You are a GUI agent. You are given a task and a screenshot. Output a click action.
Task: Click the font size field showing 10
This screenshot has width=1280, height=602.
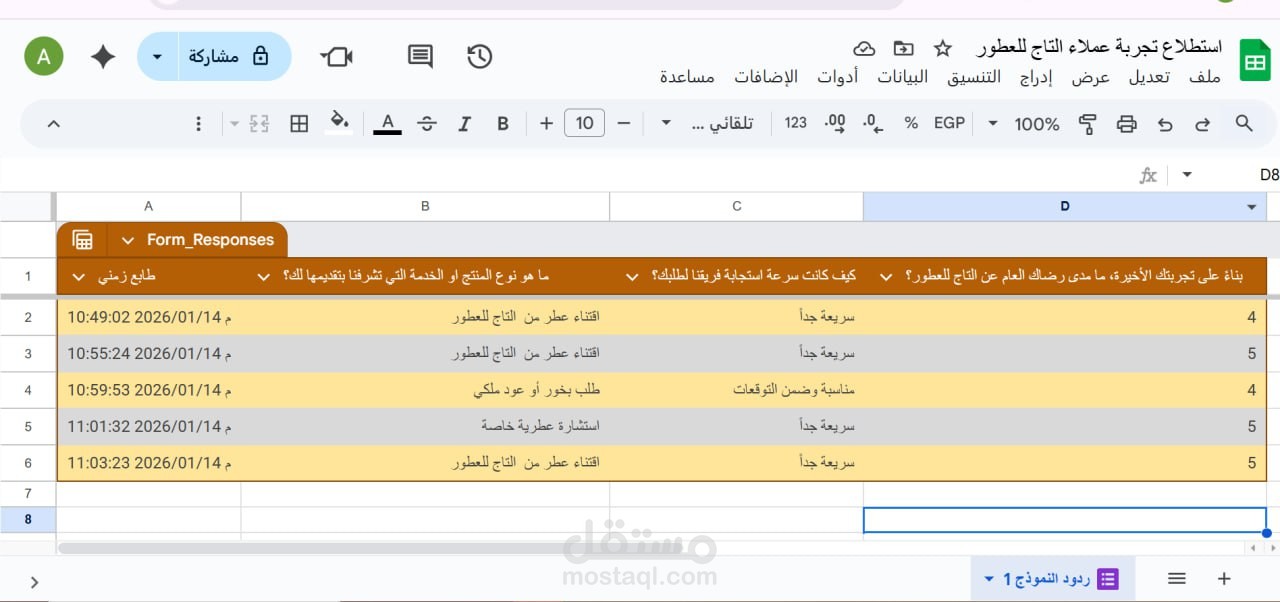pyautogui.click(x=585, y=123)
